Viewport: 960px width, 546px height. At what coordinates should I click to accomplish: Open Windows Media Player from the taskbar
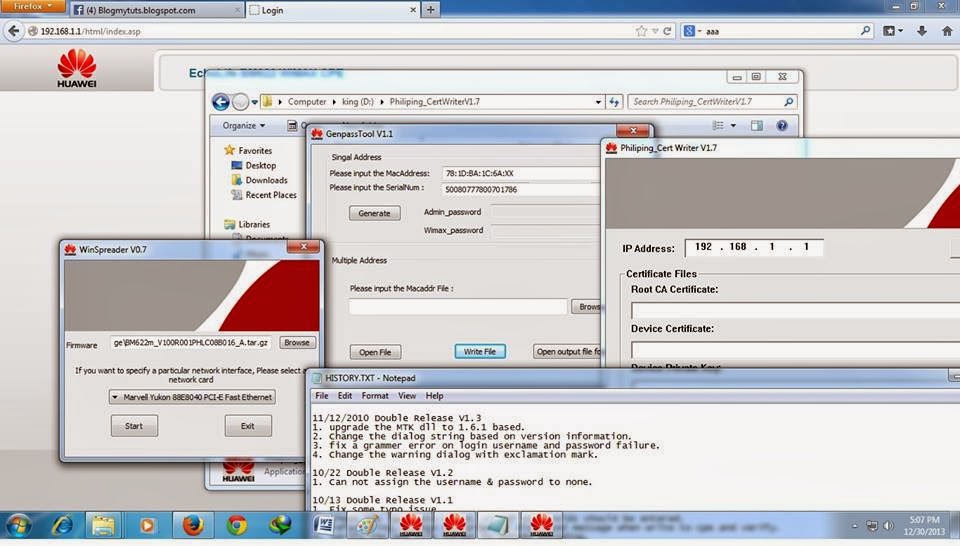pos(147,525)
